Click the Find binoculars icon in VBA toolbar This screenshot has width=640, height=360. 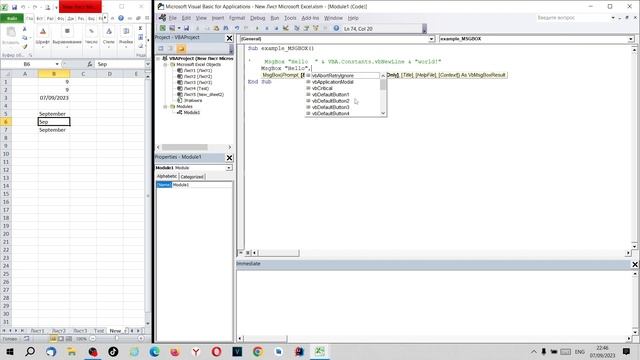click(x=226, y=28)
